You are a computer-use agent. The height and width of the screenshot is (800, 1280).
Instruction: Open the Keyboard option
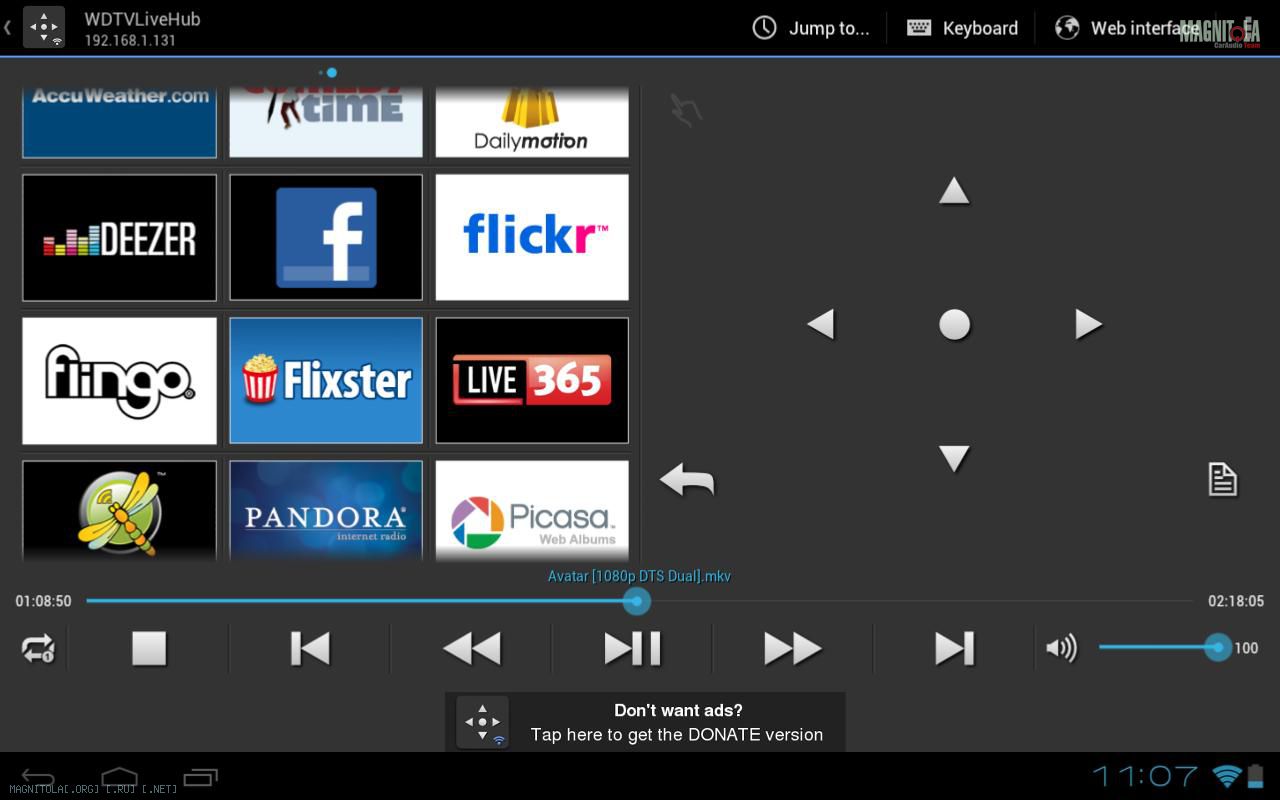(x=962, y=28)
